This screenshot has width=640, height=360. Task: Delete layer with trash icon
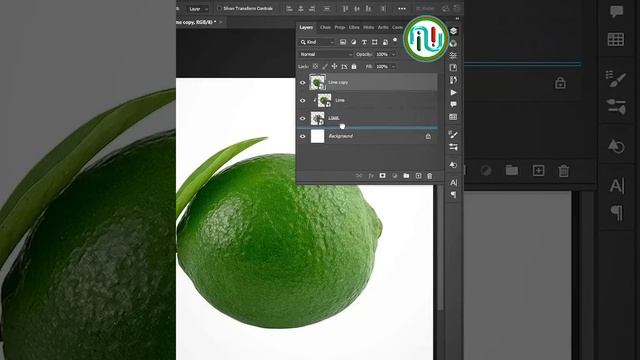(x=429, y=176)
